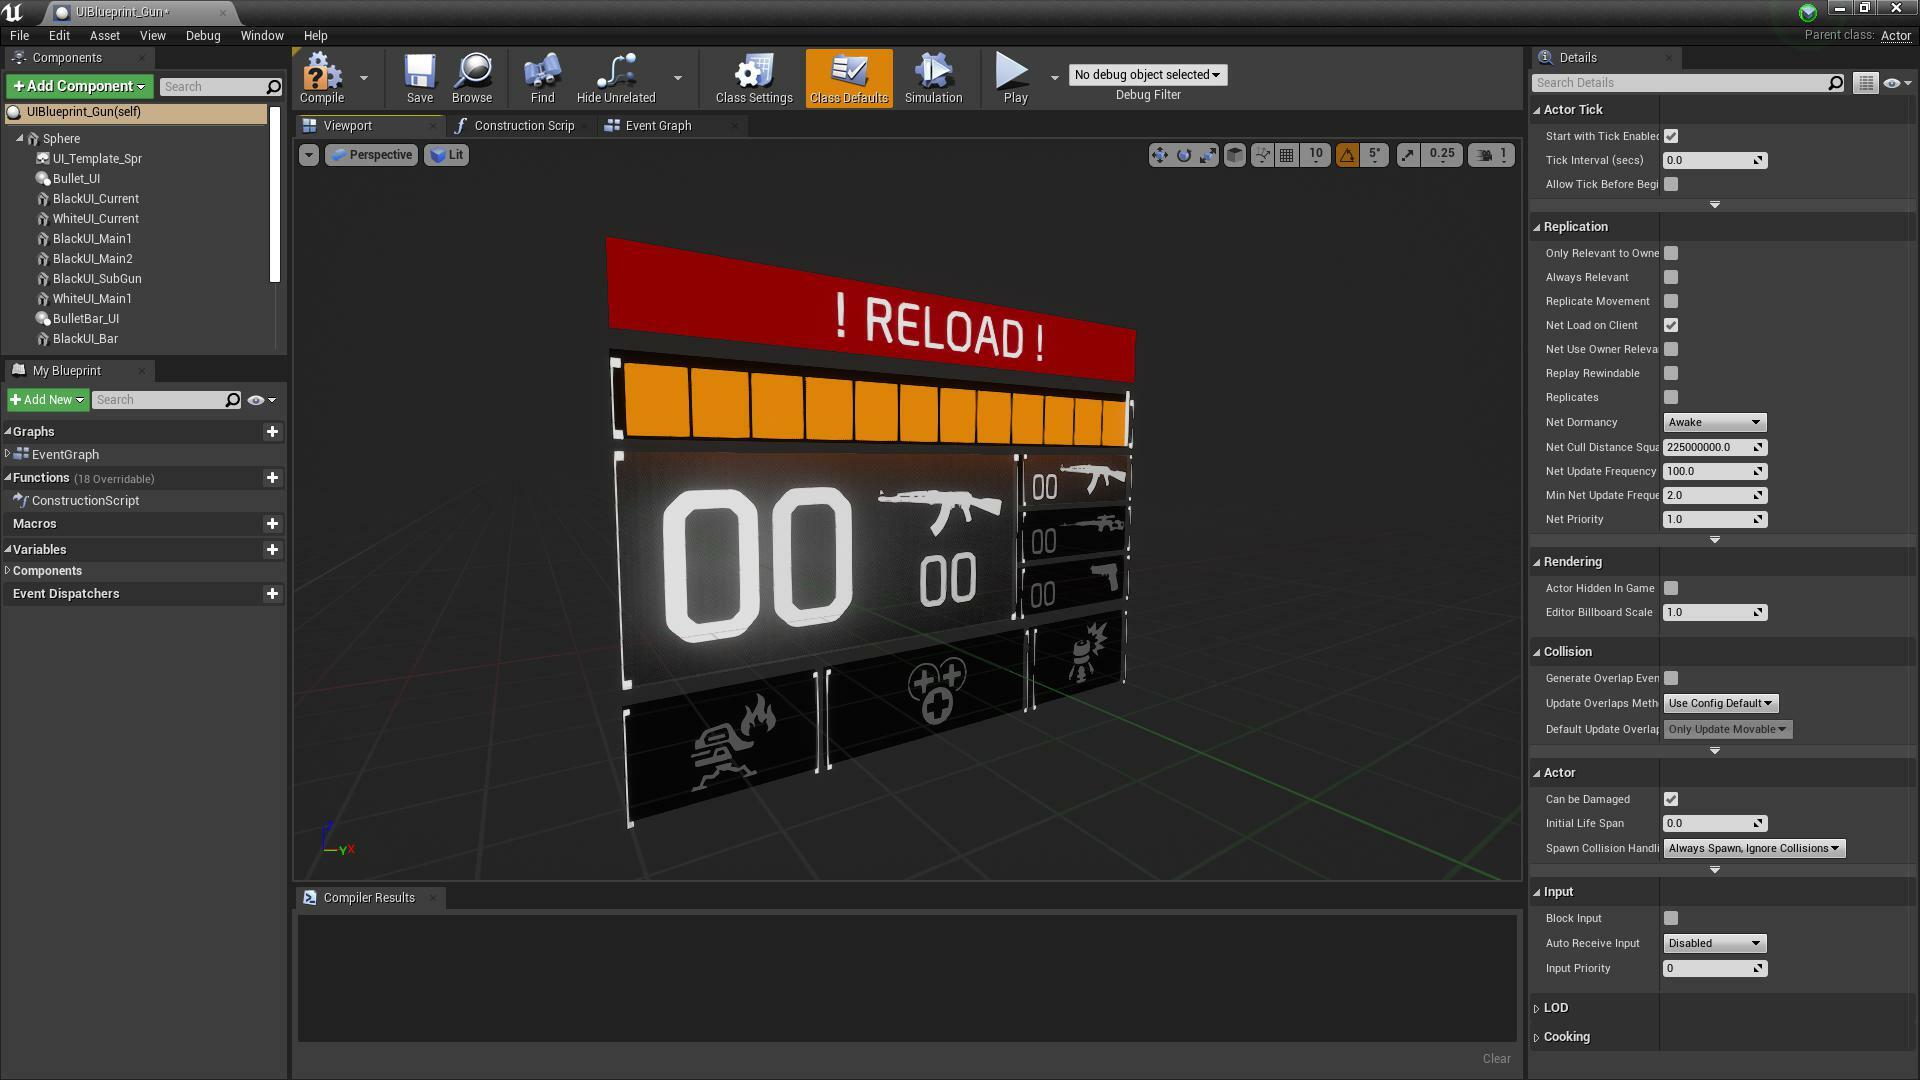Viewport: 1920px width, 1080px height.
Task: Change the Auto Receive Input dropdown
Action: point(1713,943)
